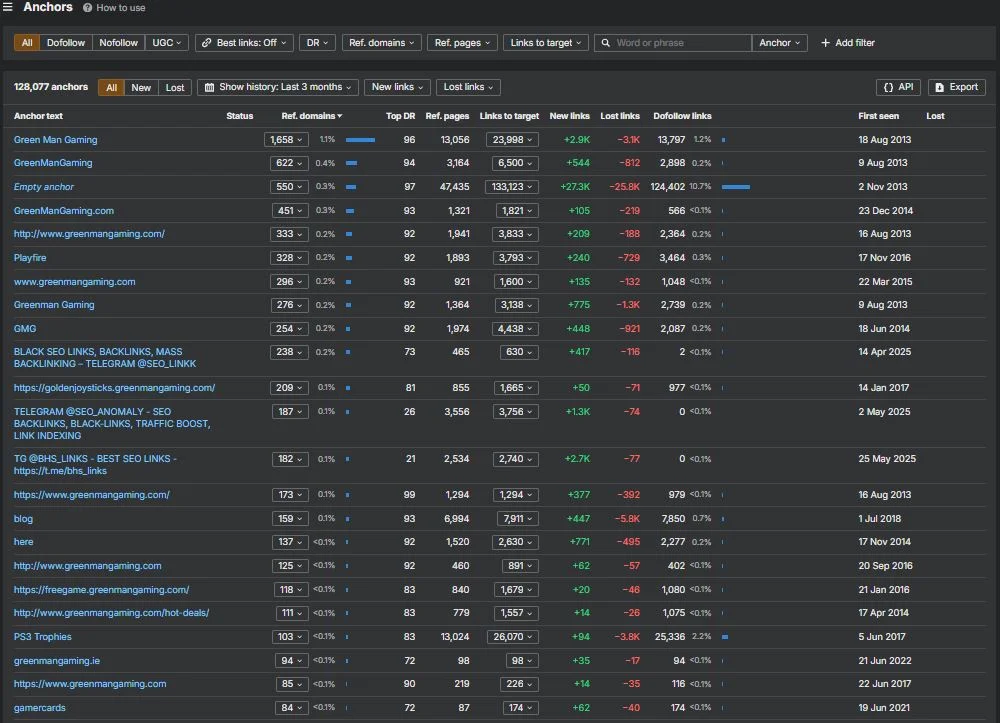Click the 18 Aug 2013 first seen date
The height and width of the screenshot is (723, 1000).
(x=885, y=140)
